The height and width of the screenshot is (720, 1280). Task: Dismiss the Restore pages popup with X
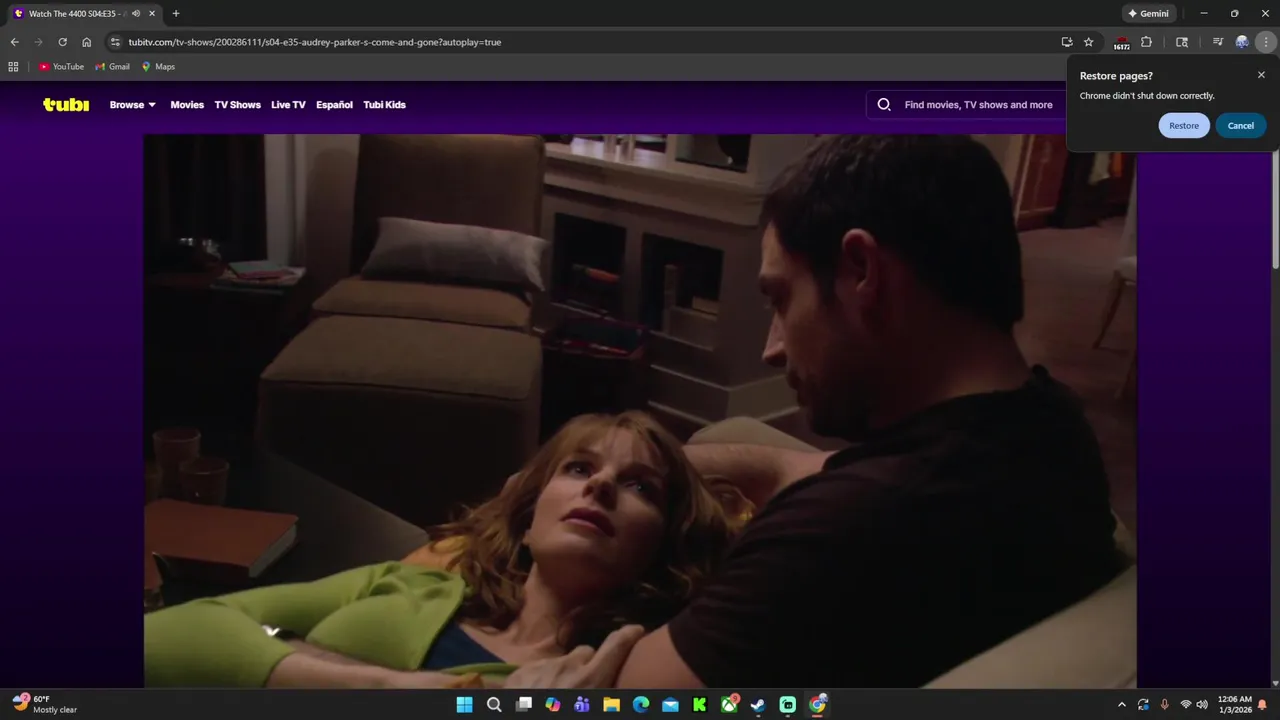(x=1261, y=75)
